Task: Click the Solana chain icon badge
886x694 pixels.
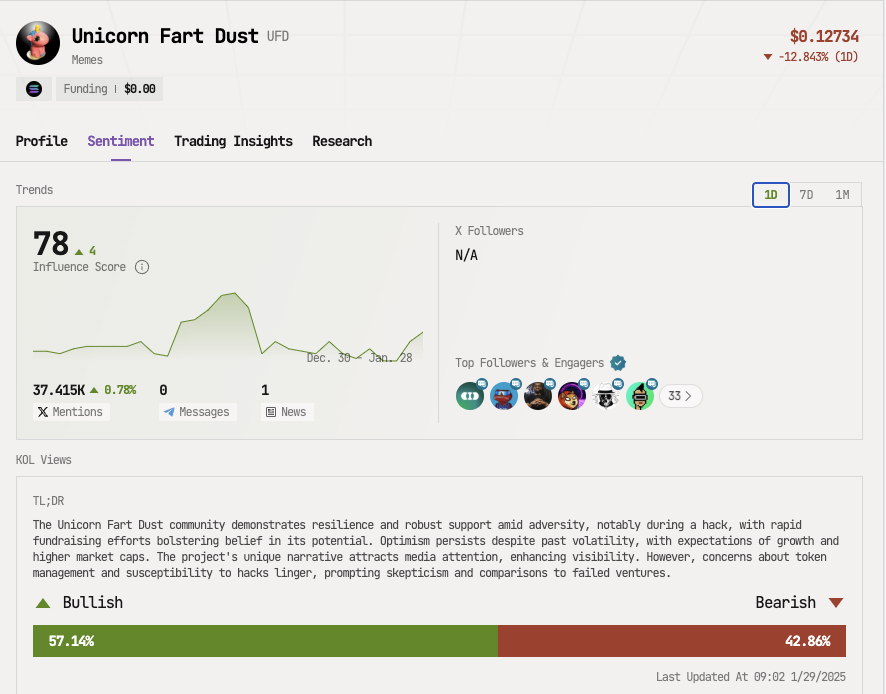Action: pyautogui.click(x=34, y=89)
